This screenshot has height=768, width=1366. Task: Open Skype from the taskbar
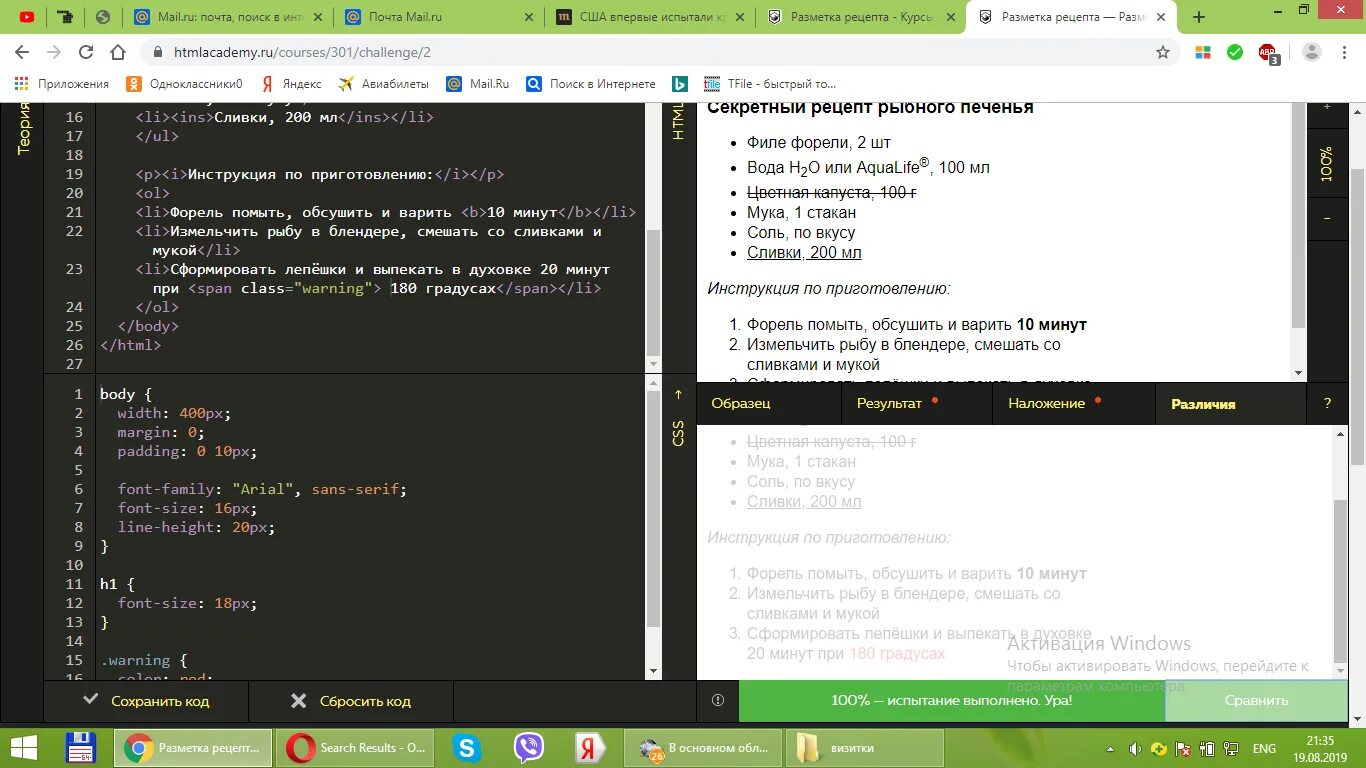(466, 748)
